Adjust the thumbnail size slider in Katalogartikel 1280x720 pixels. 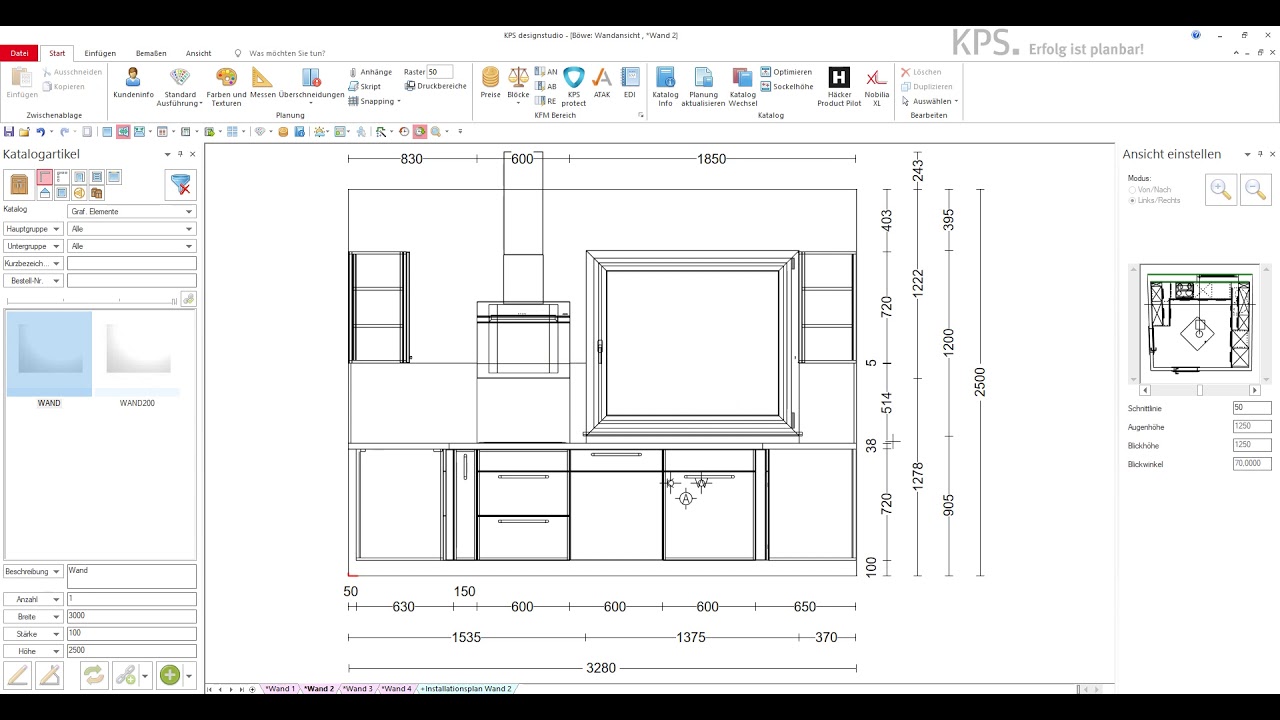[92, 299]
